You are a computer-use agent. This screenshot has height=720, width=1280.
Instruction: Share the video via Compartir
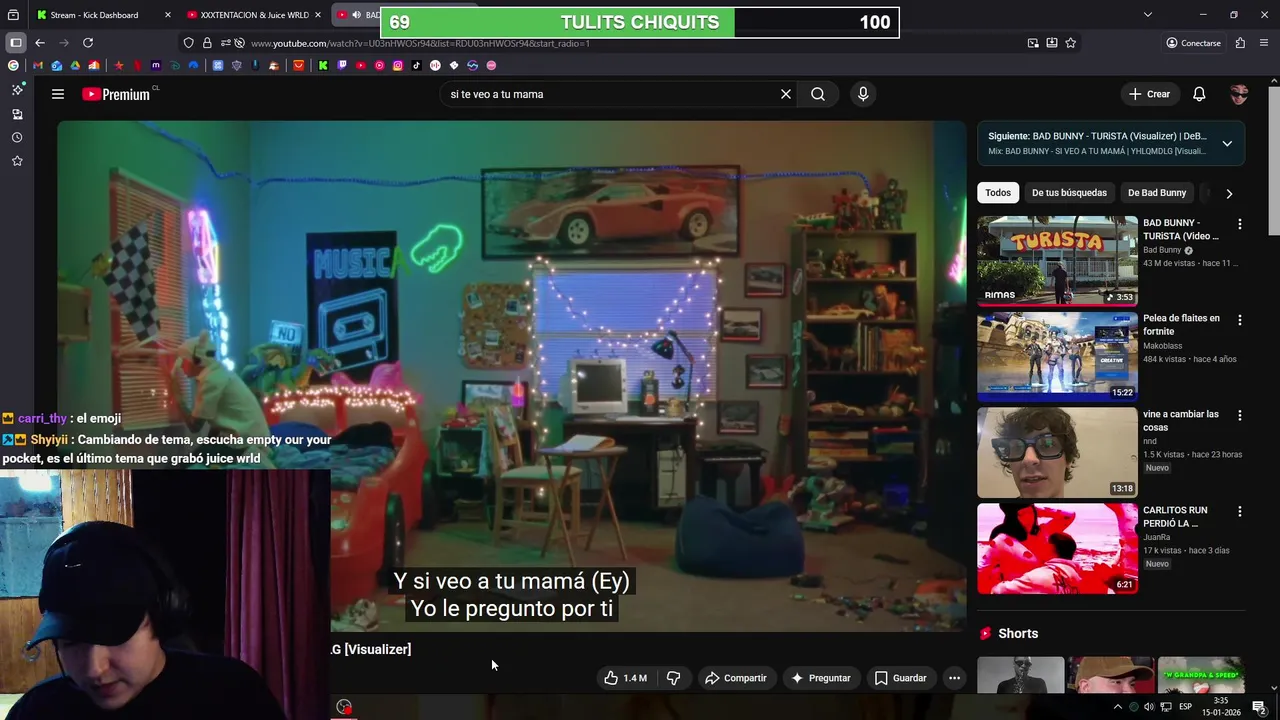[735, 678]
